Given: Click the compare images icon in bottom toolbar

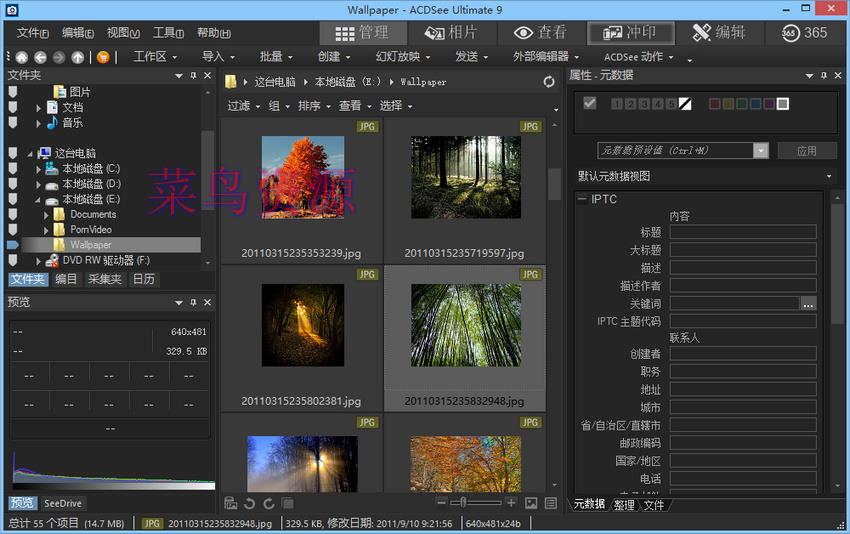Looking at the screenshot, I should pyautogui.click(x=288, y=504).
